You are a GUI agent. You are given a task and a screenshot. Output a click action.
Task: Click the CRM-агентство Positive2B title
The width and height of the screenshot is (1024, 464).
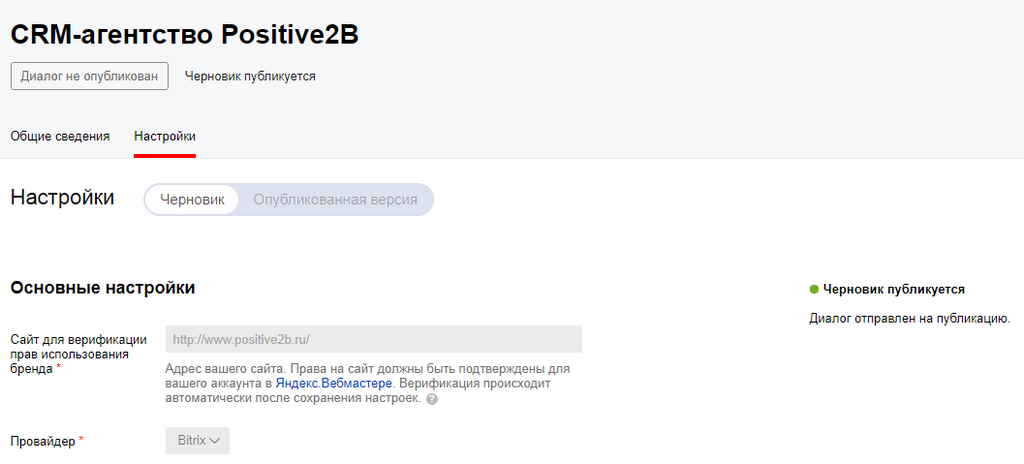185,35
